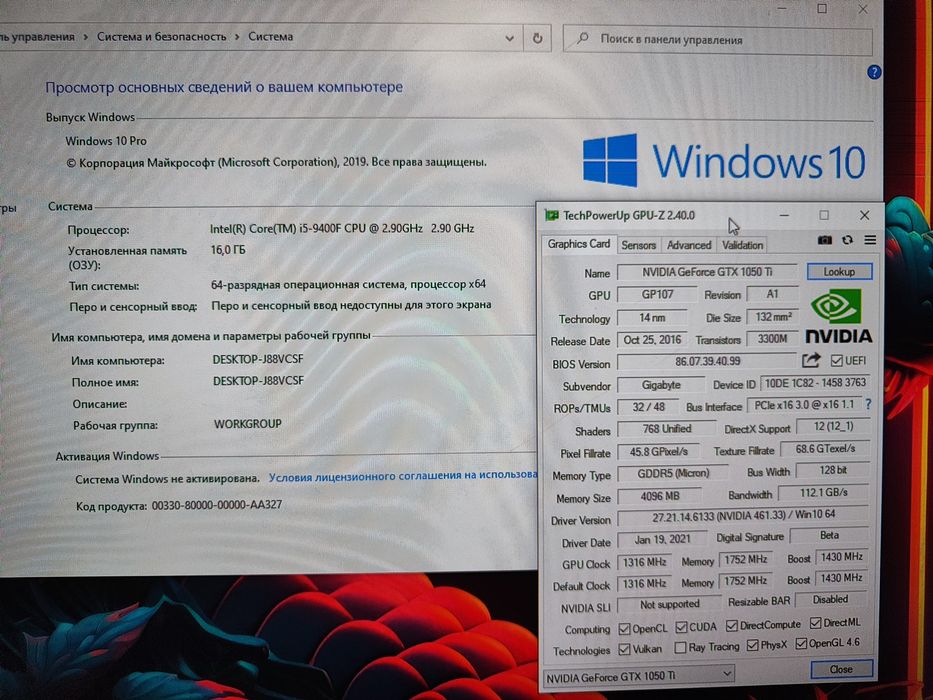Refresh the Control Panel address bar
This screenshot has height=700, width=933.
click(x=537, y=38)
